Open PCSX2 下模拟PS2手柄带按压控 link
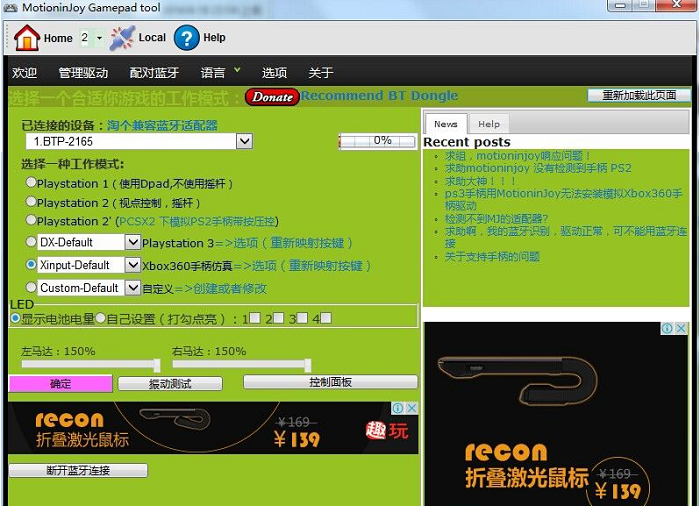This screenshot has width=700, height=506. 197,222
